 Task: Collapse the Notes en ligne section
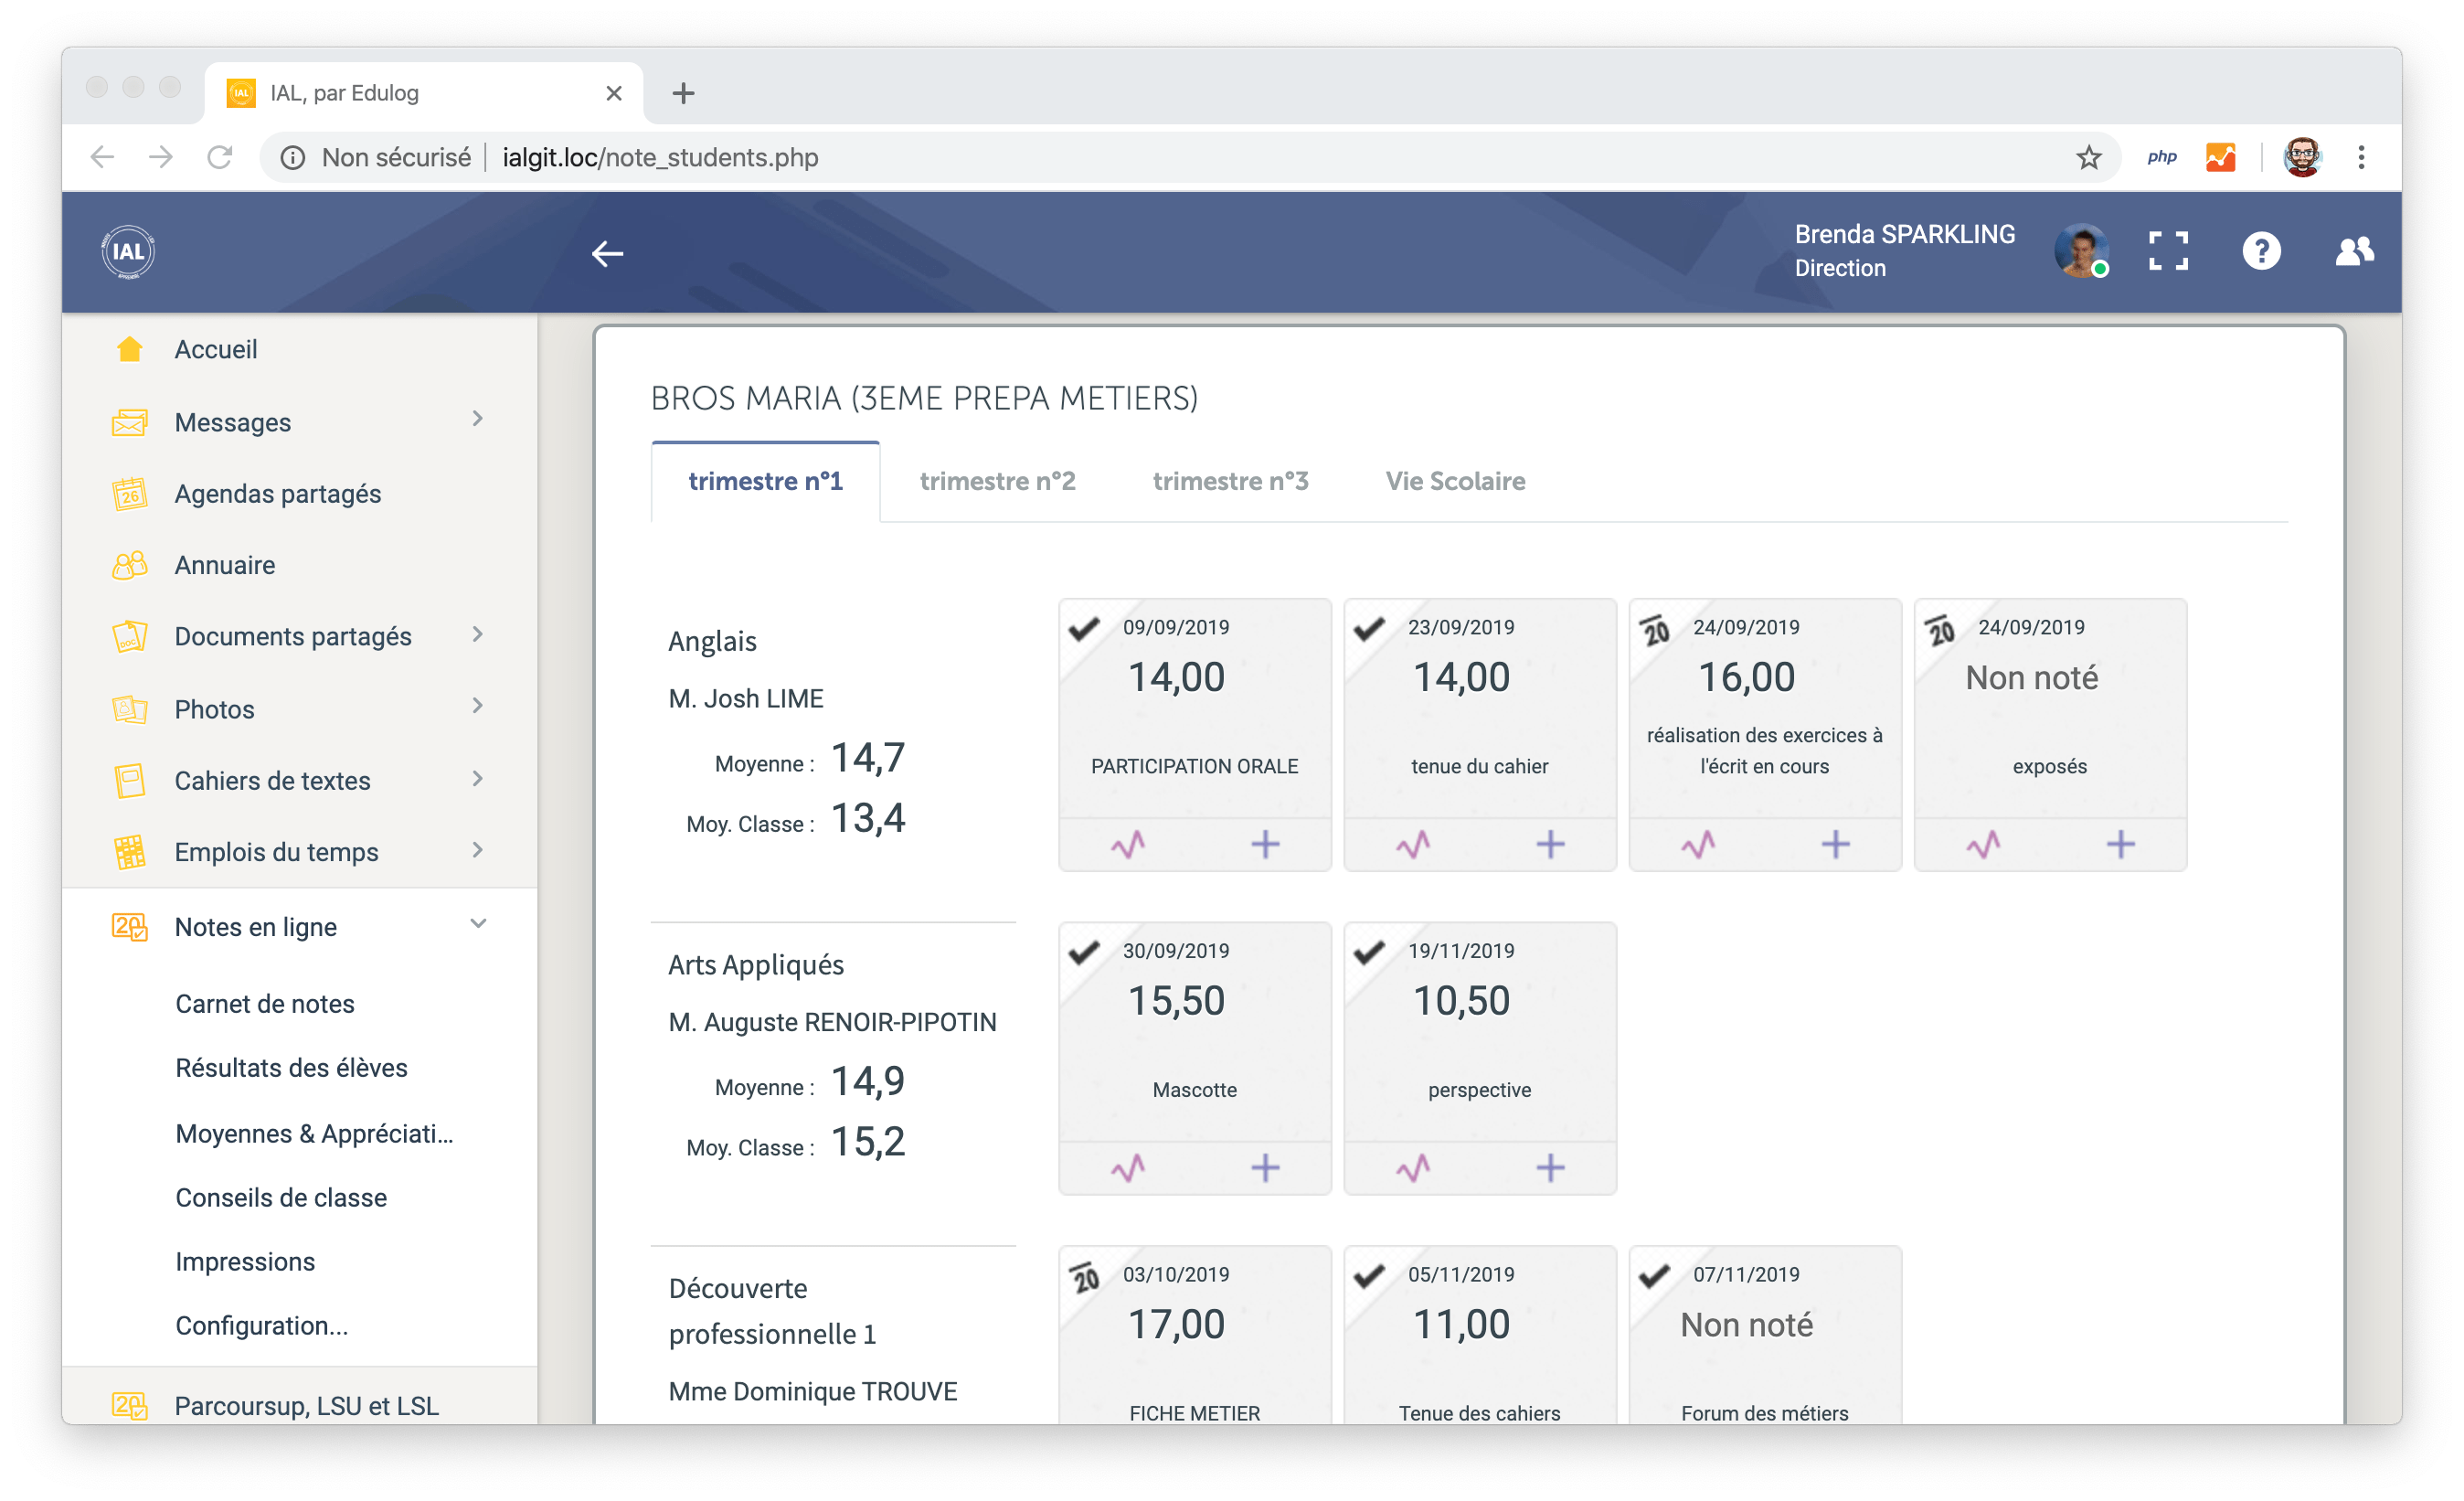coord(477,924)
